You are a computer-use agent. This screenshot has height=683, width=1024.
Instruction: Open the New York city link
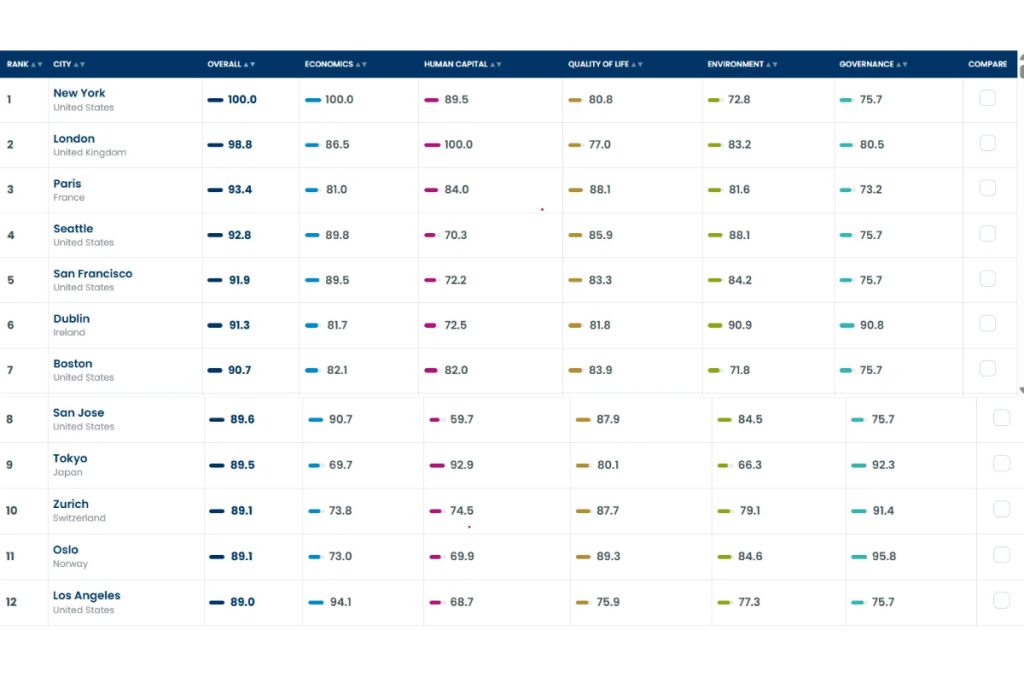pyautogui.click(x=79, y=93)
